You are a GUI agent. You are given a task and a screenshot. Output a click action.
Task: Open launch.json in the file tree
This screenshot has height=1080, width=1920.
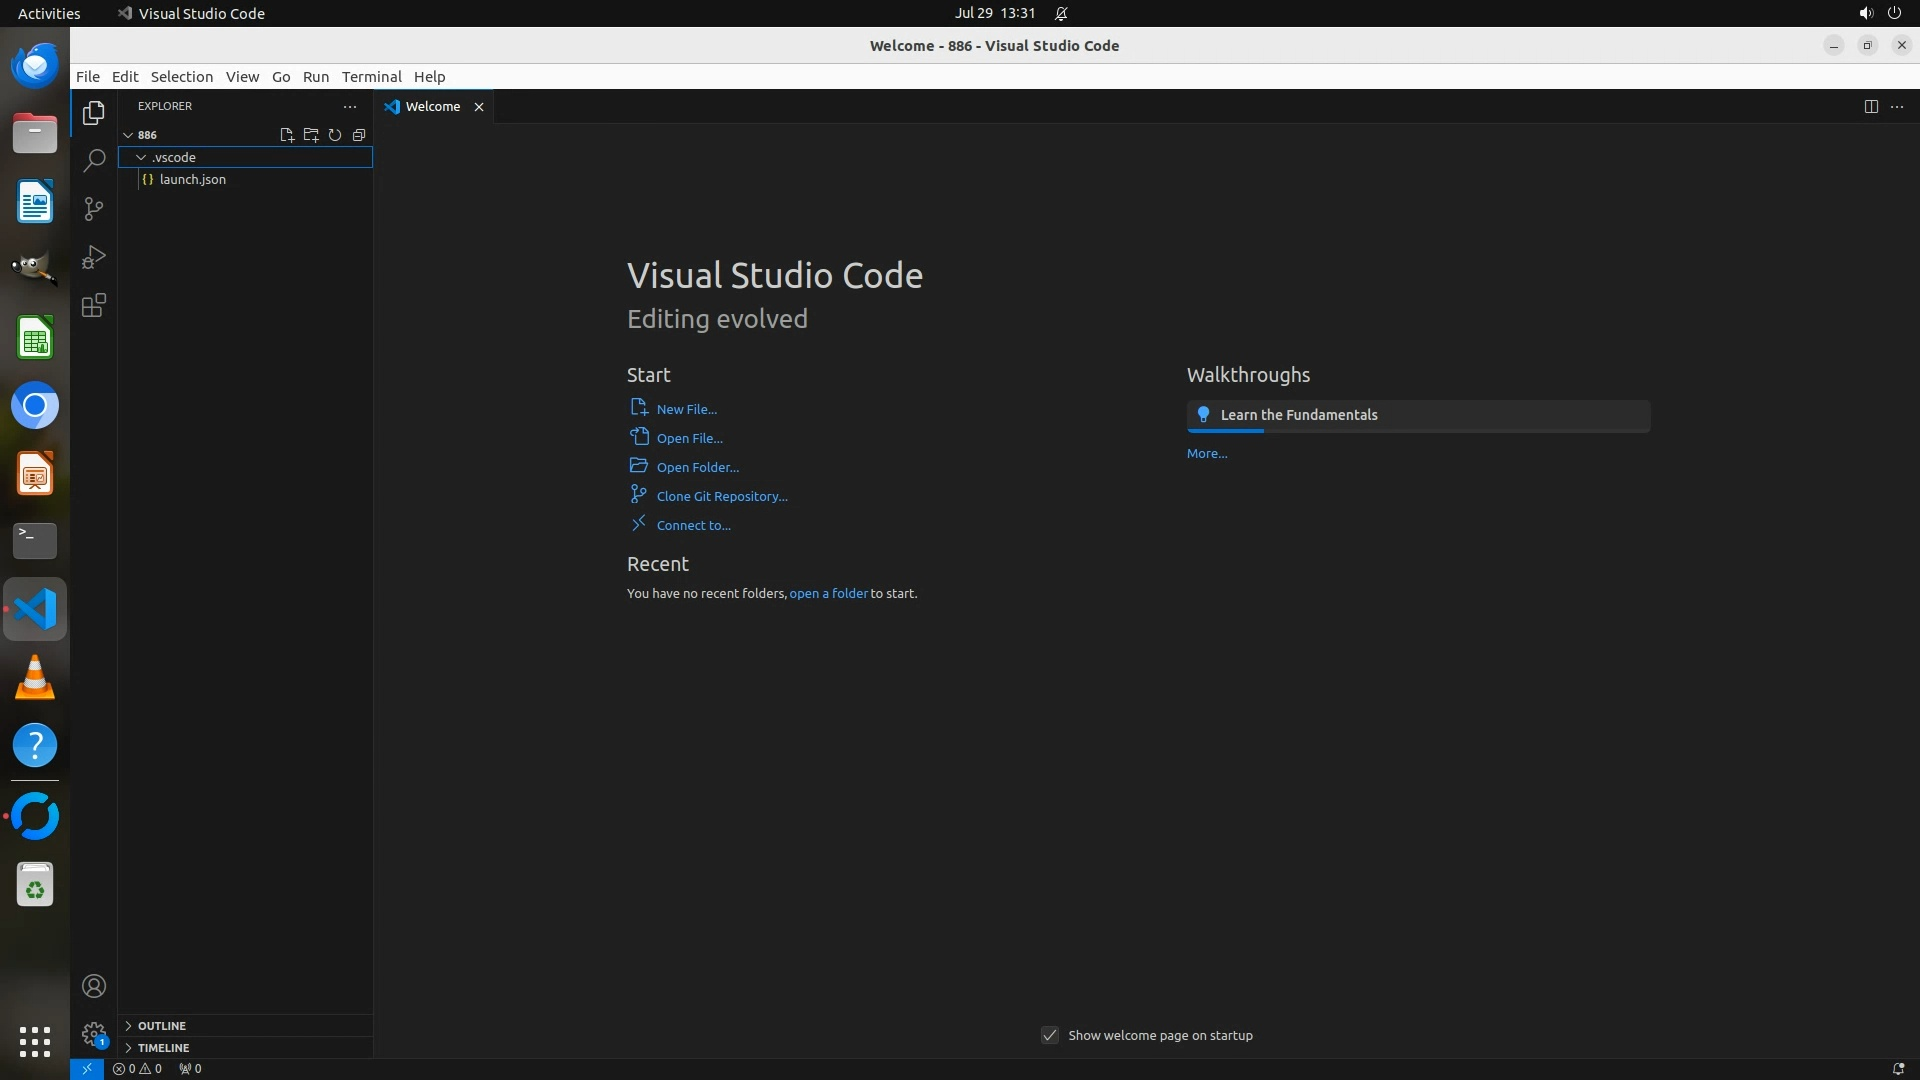point(192,180)
